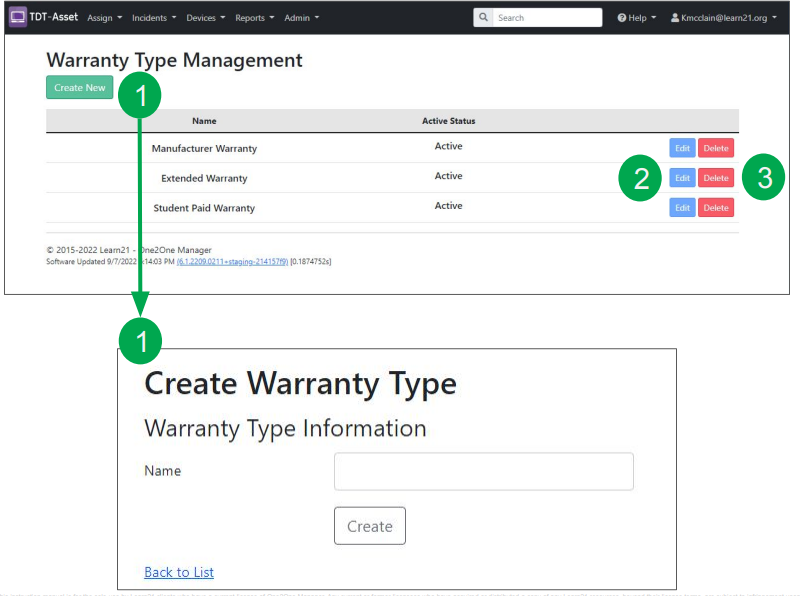Image resolution: width=800 pixels, height=596 pixels.
Task: Click Active status of Student Paid Warranty
Action: click(x=448, y=206)
